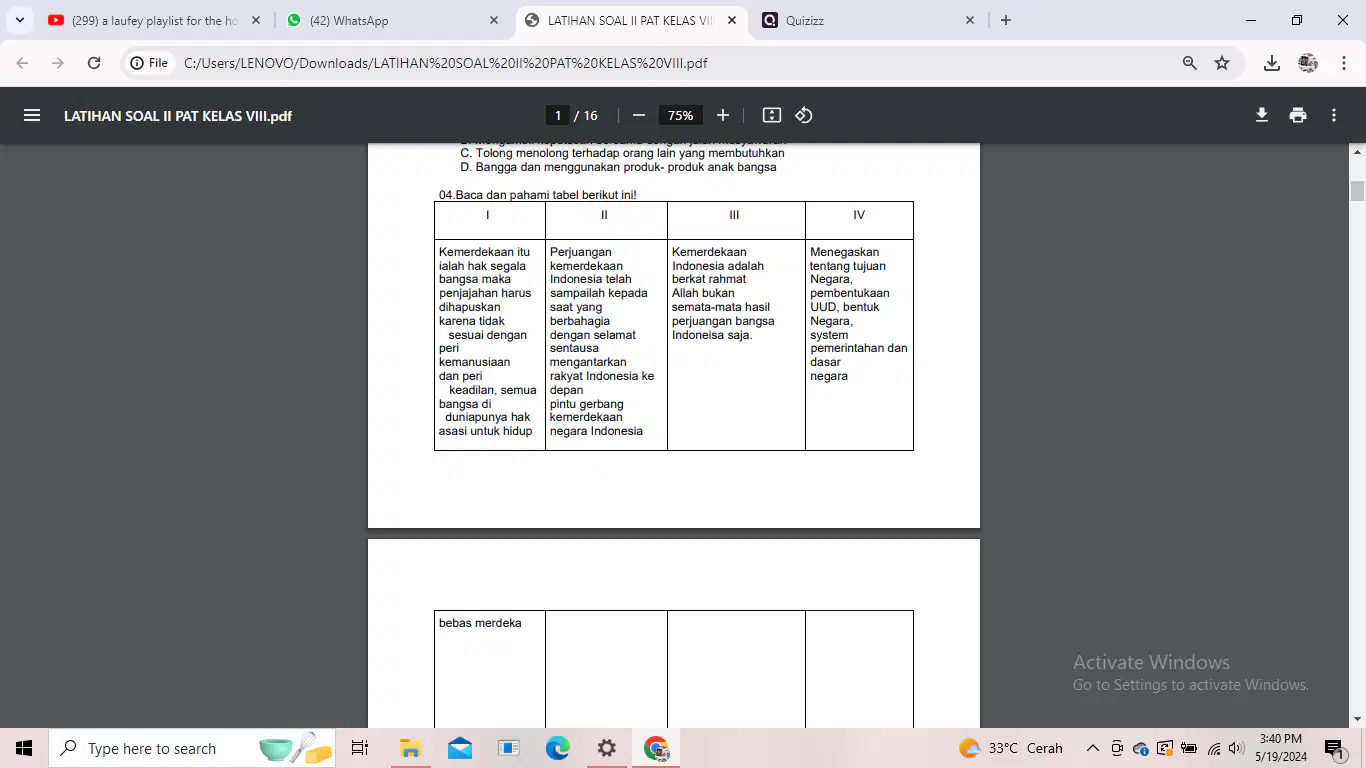1366x768 pixels.
Task: Switch to the laufey playlist YouTube tab
Action: 154,20
